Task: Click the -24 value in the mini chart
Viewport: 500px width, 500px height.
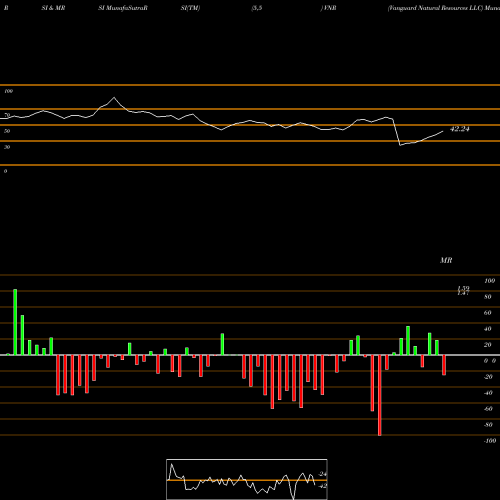Action: [x=322, y=474]
